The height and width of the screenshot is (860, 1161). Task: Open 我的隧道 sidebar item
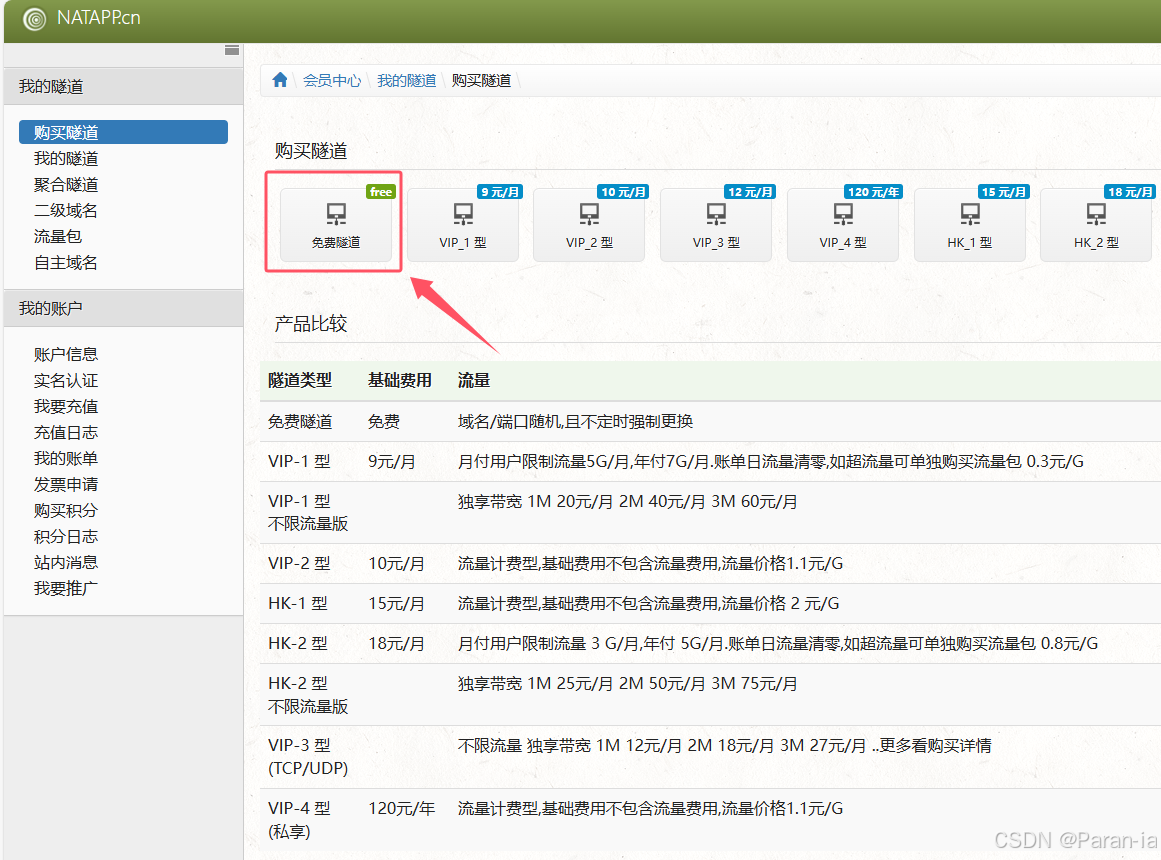(66, 159)
